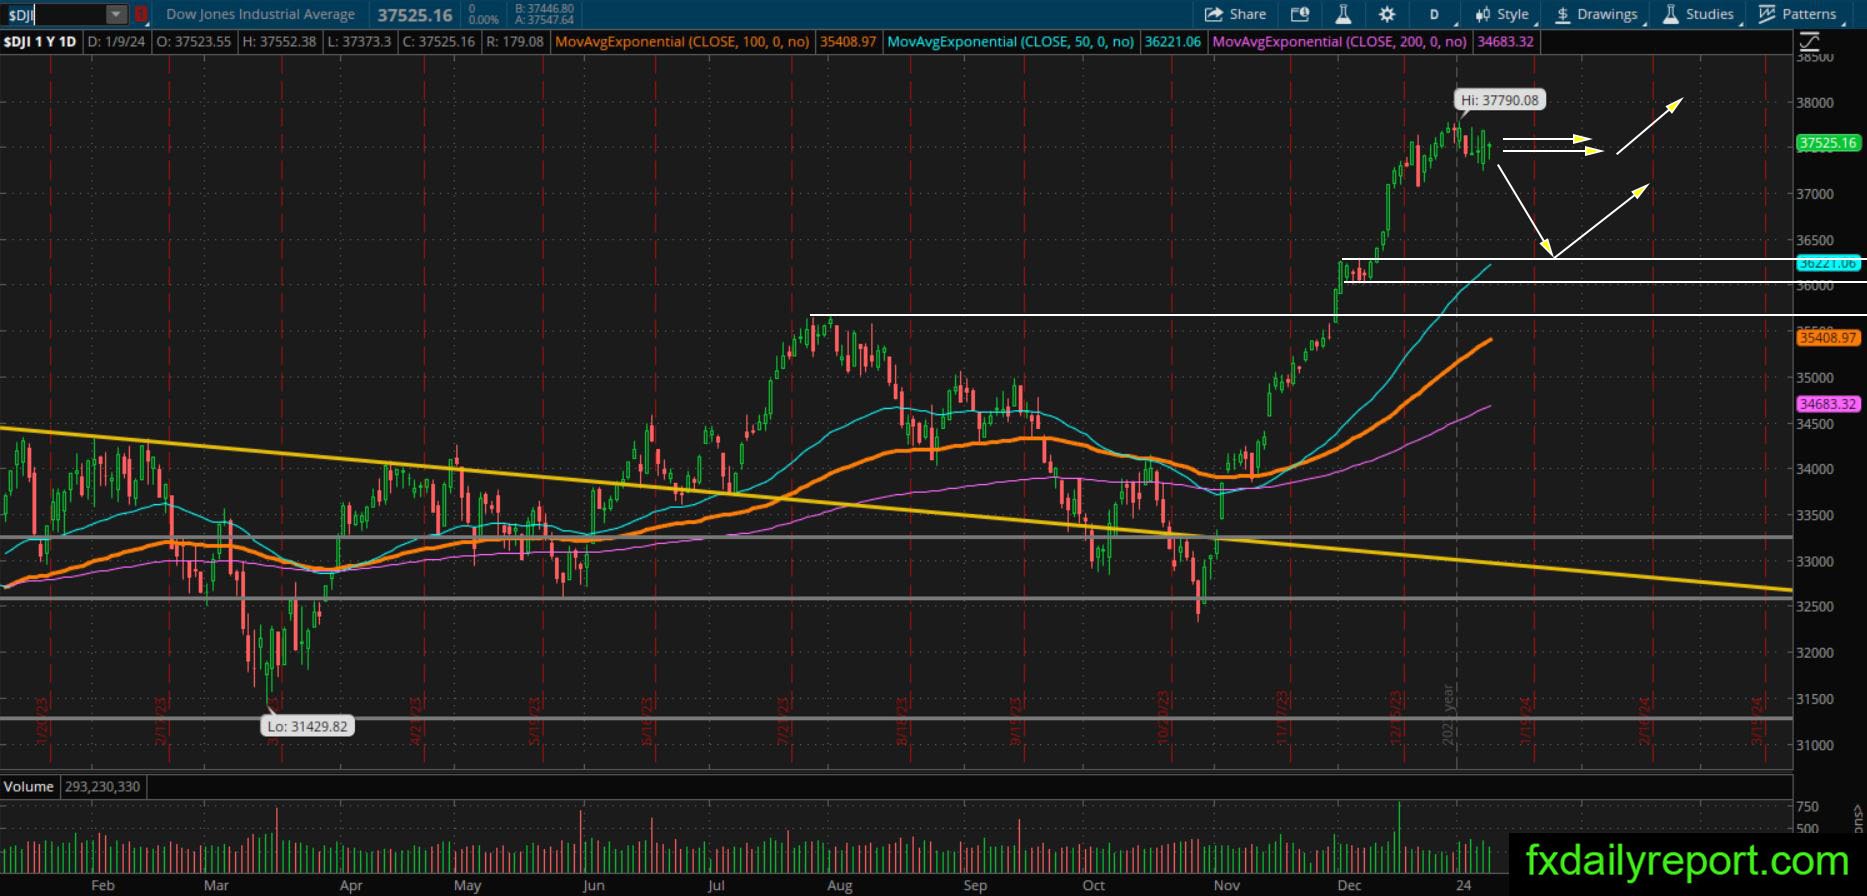Click the price-axis scale icon below Patterns
The image size is (1867, 896).
tap(1809, 42)
